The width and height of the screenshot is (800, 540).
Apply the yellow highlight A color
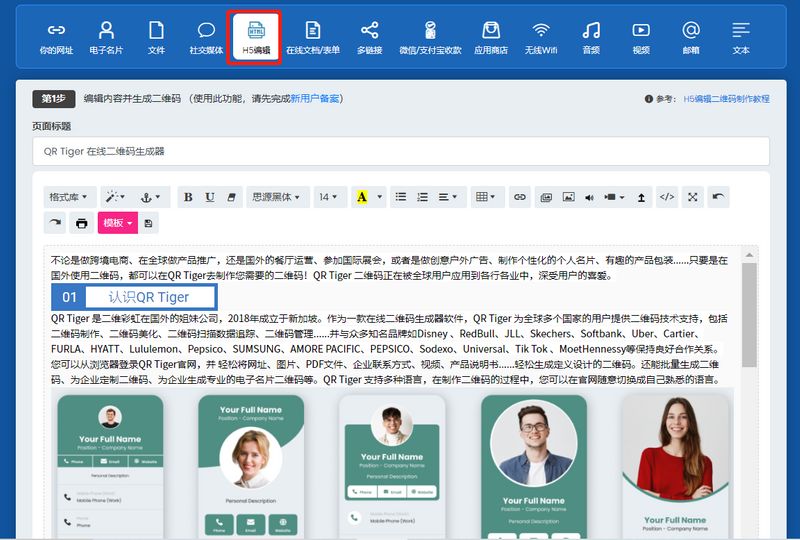pos(362,197)
